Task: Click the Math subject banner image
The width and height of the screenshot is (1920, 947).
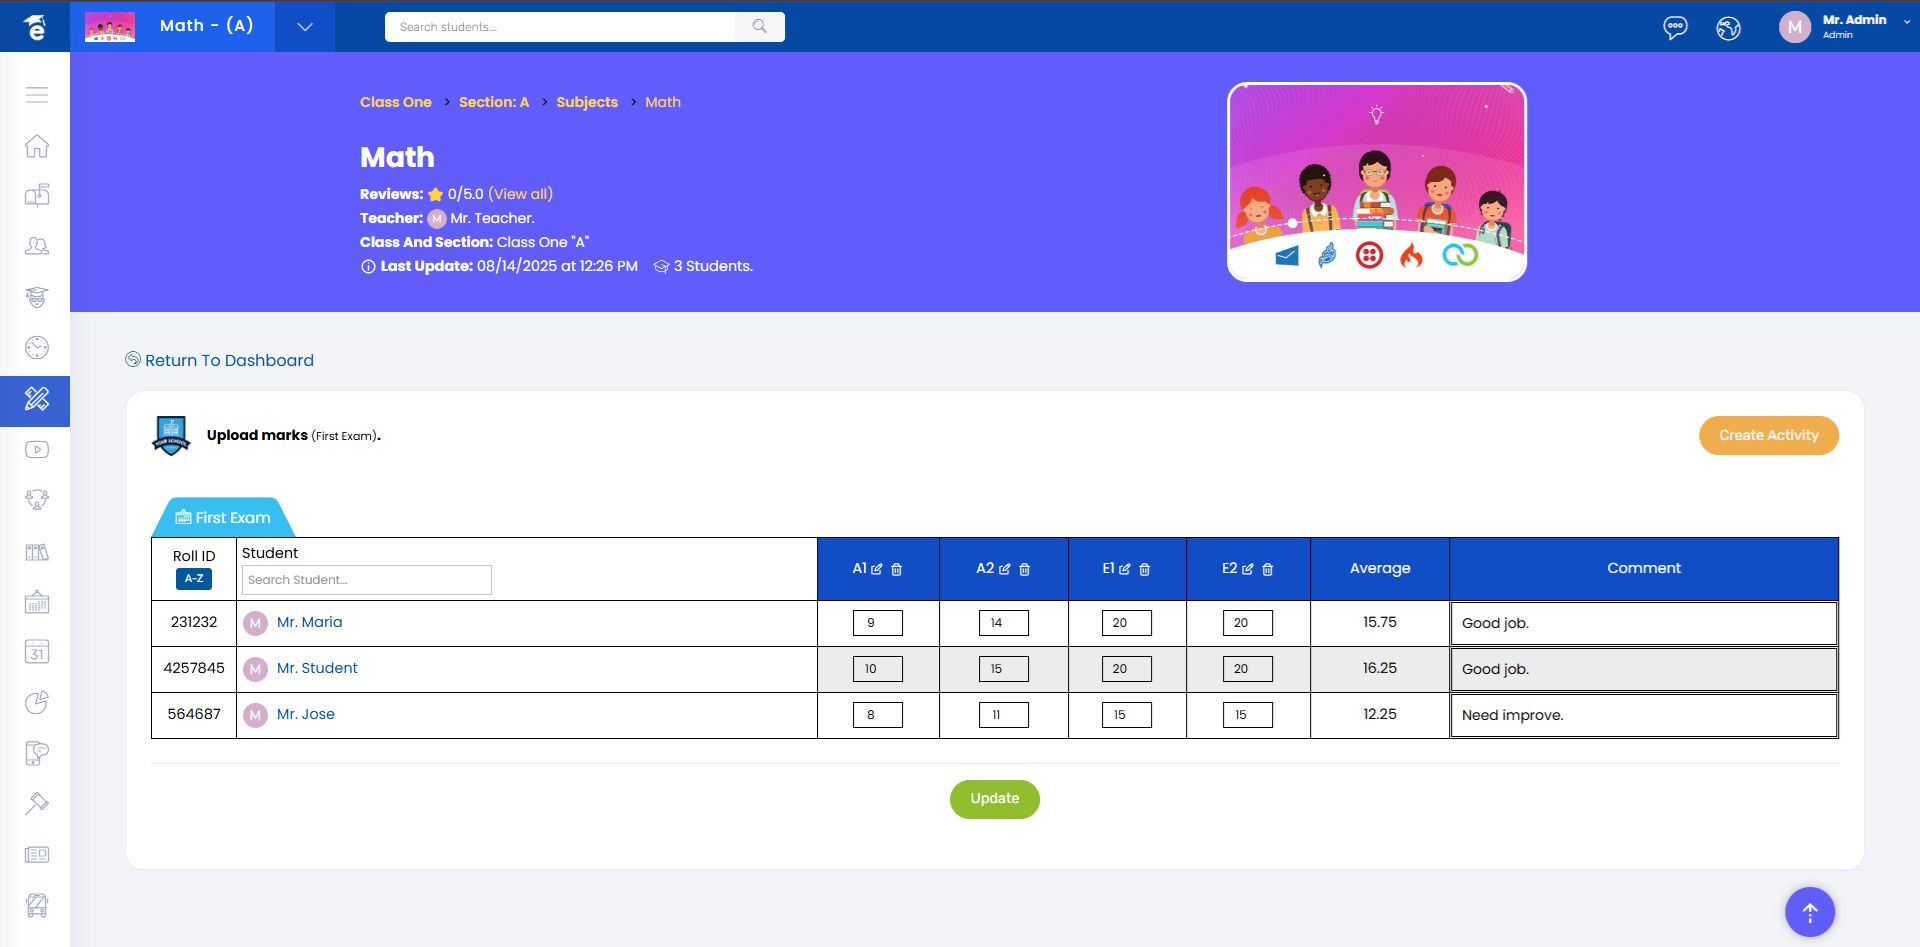Action: [x=1377, y=182]
